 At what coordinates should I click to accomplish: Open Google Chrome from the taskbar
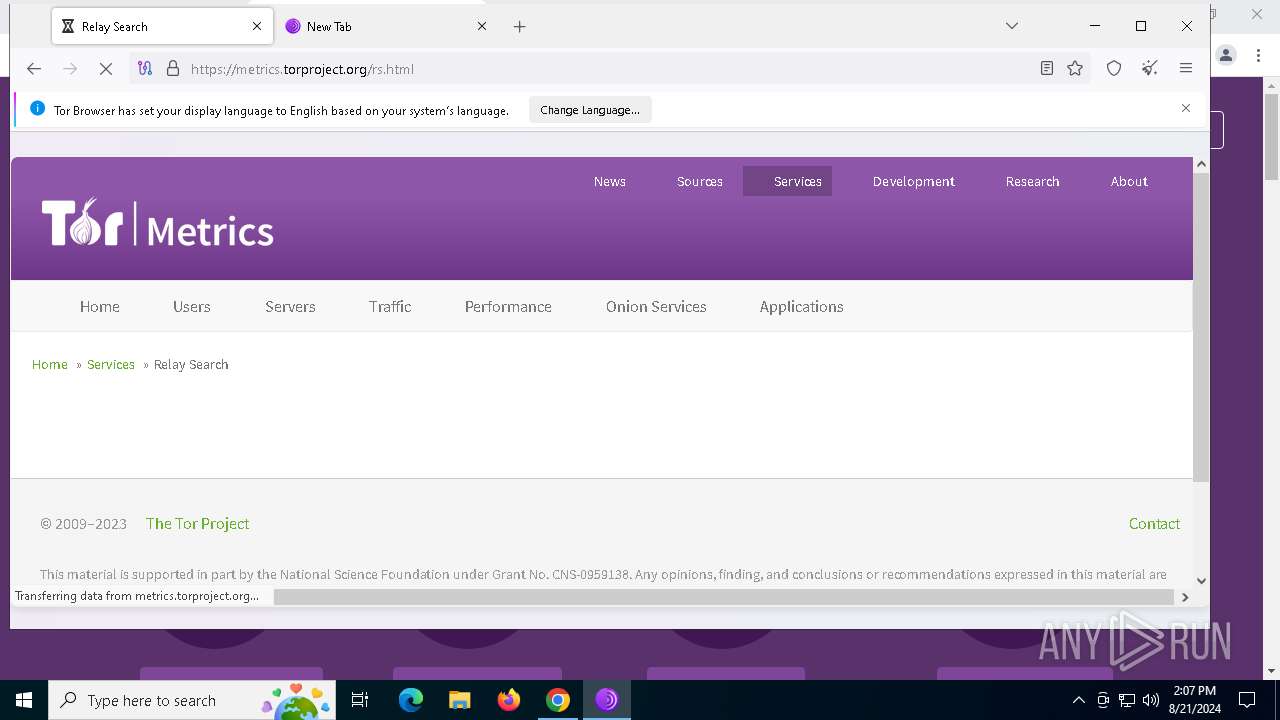tap(558, 700)
